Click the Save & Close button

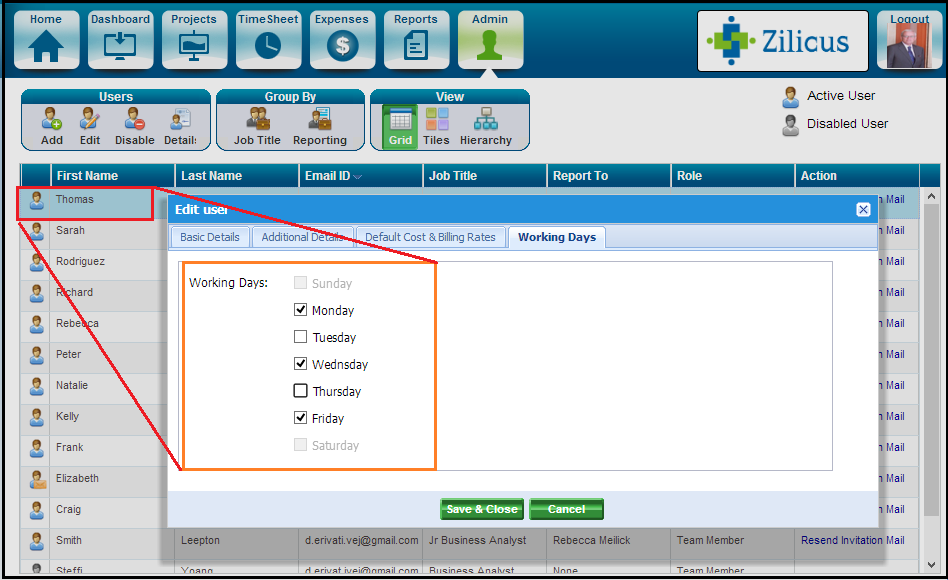click(482, 509)
